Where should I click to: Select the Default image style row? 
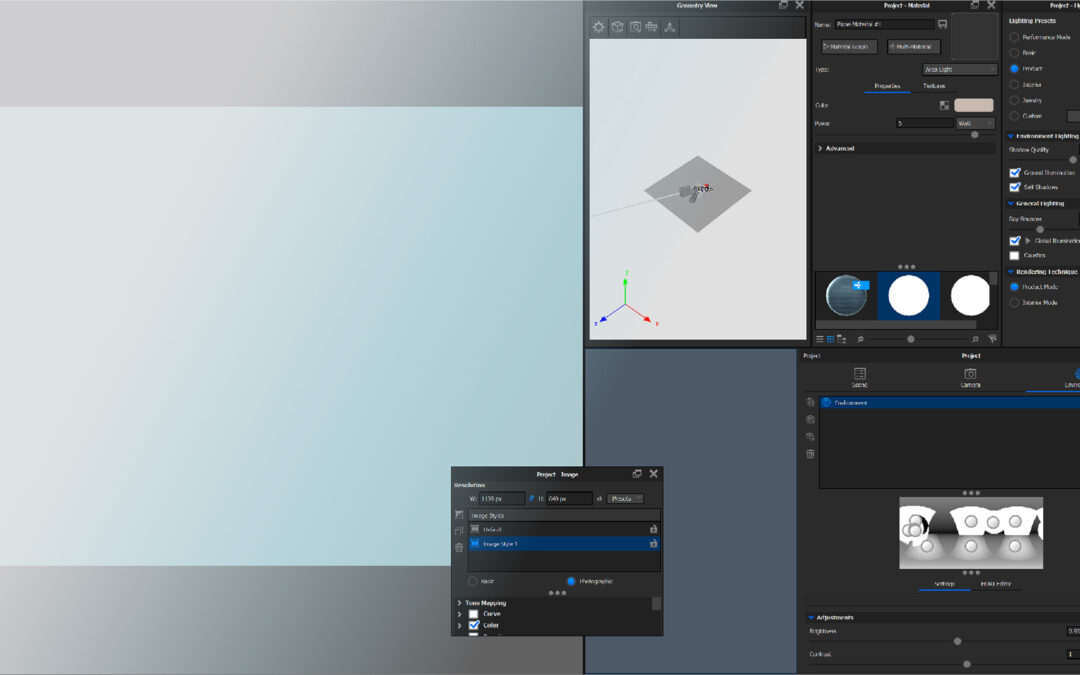pyautogui.click(x=563, y=529)
